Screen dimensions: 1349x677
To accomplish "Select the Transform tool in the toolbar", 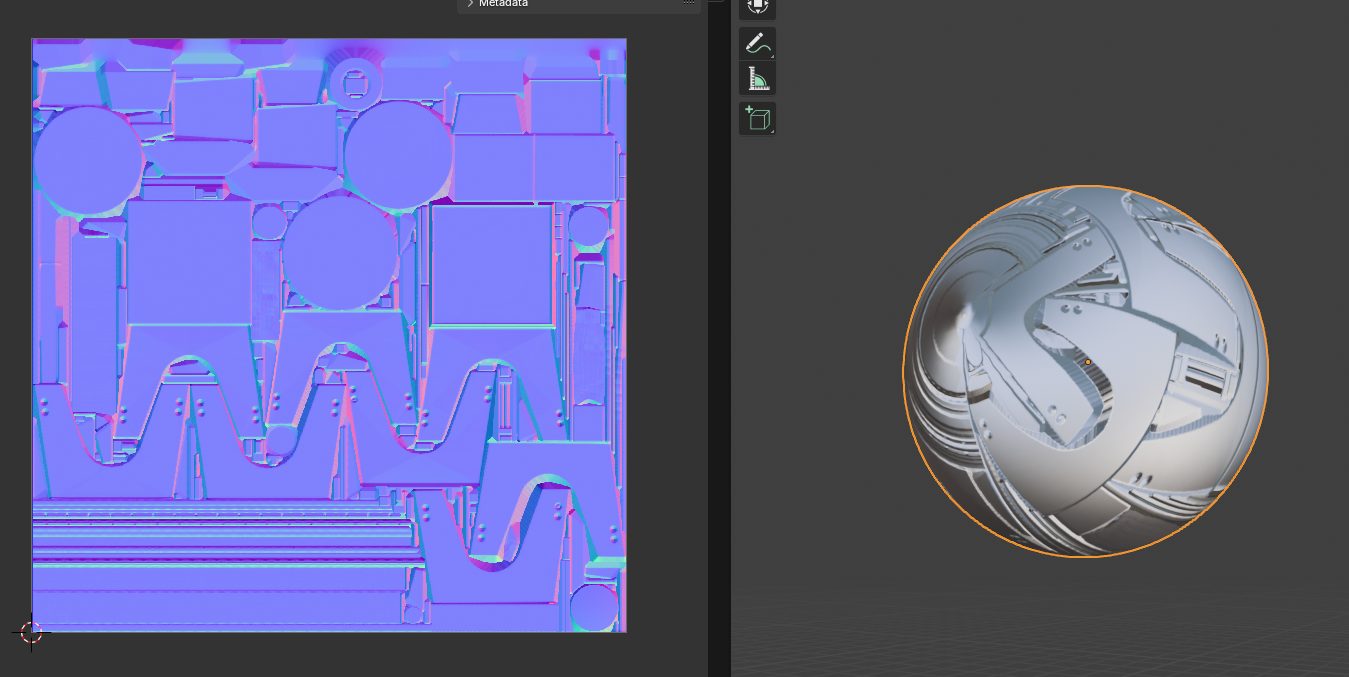I will [x=757, y=7].
